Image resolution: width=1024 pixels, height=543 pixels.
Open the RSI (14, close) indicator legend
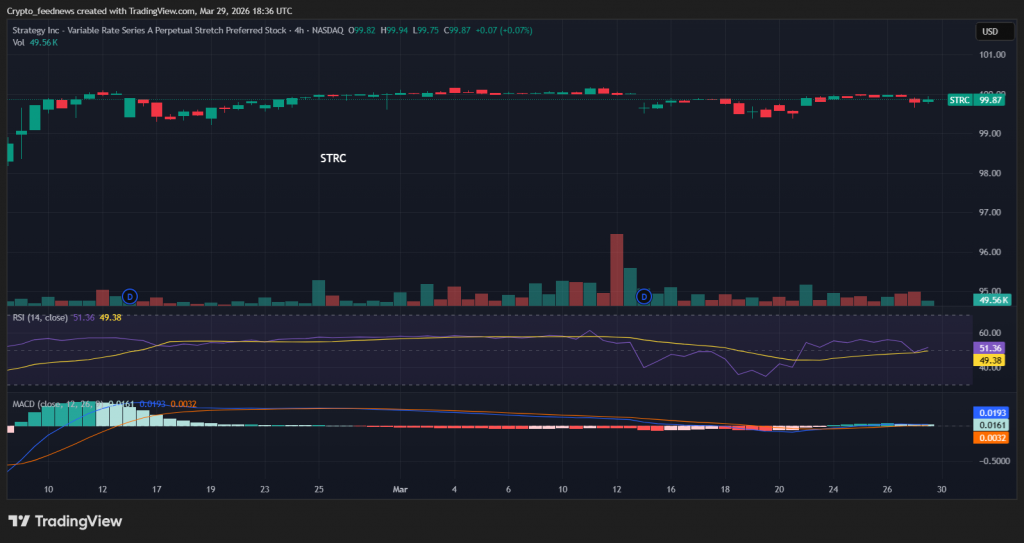point(40,317)
